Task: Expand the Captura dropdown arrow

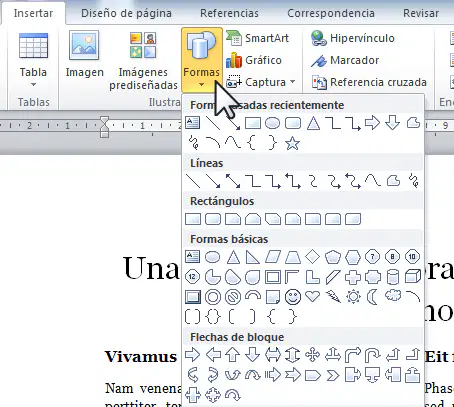Action: pos(293,82)
